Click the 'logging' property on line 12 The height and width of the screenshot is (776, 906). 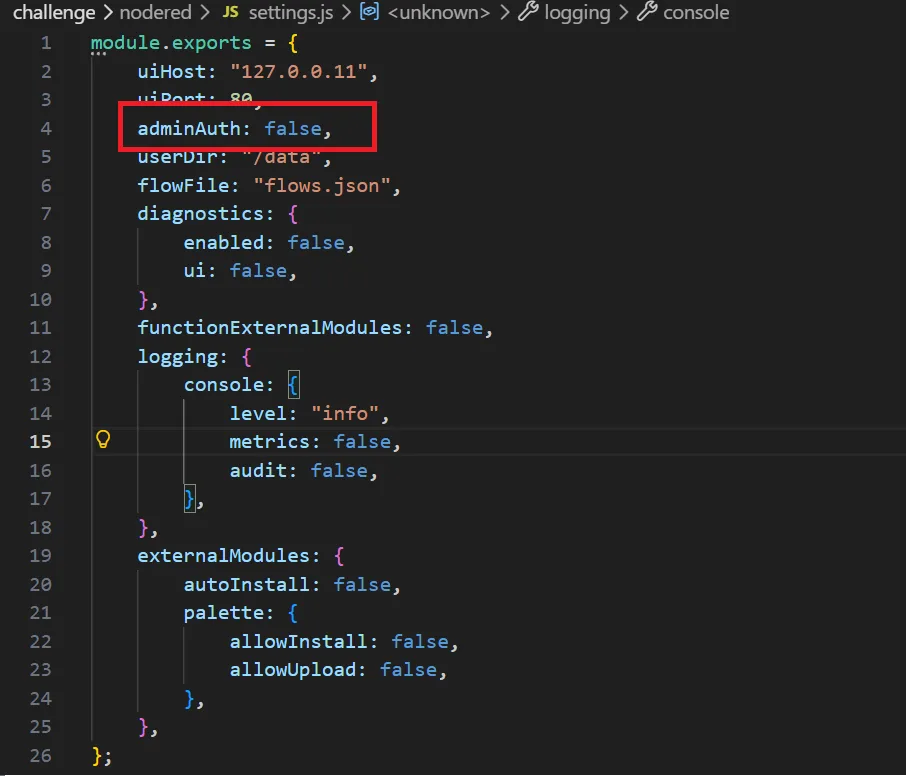coord(177,356)
